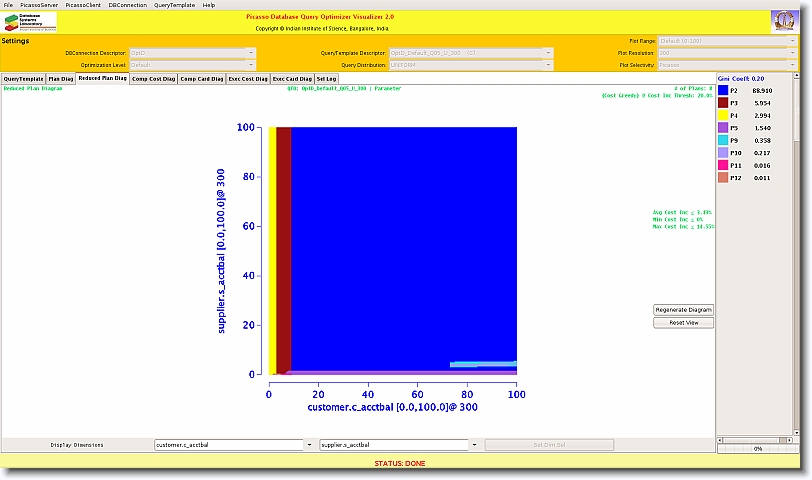Click the Database Systems Laboratory logo
The image size is (812, 480).
(x=29, y=22)
